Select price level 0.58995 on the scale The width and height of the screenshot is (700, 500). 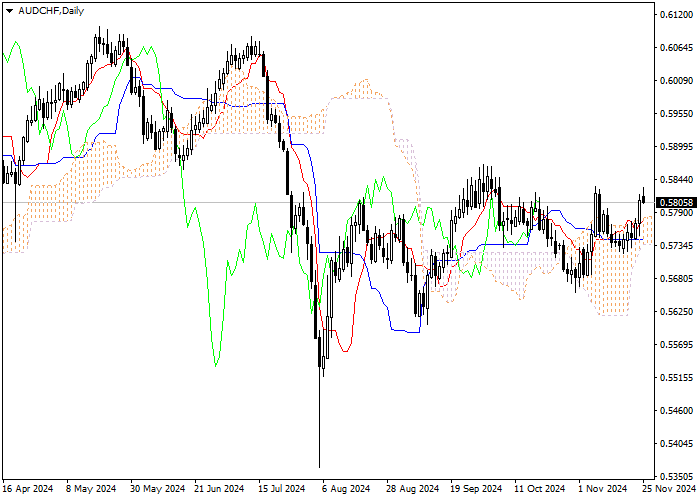point(677,147)
